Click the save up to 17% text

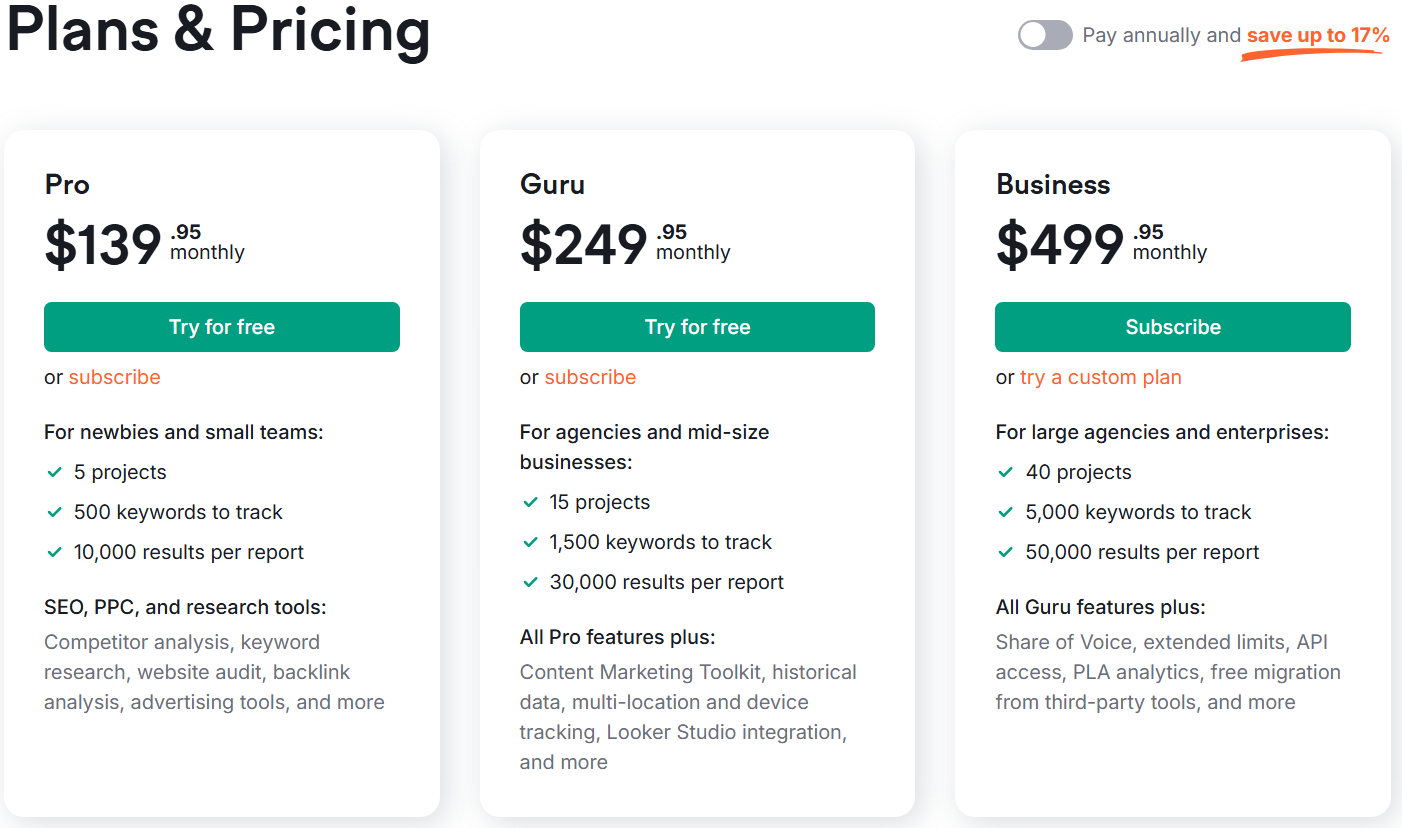click(1318, 36)
